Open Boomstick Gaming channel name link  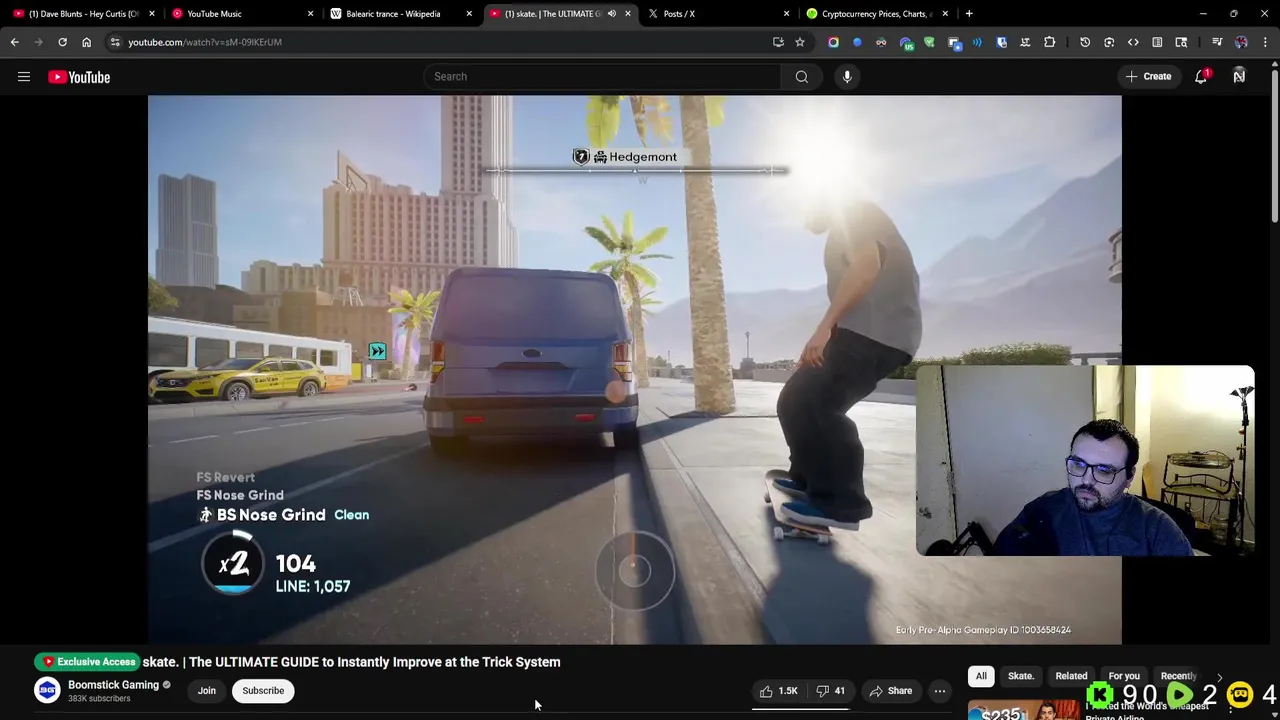(113, 685)
